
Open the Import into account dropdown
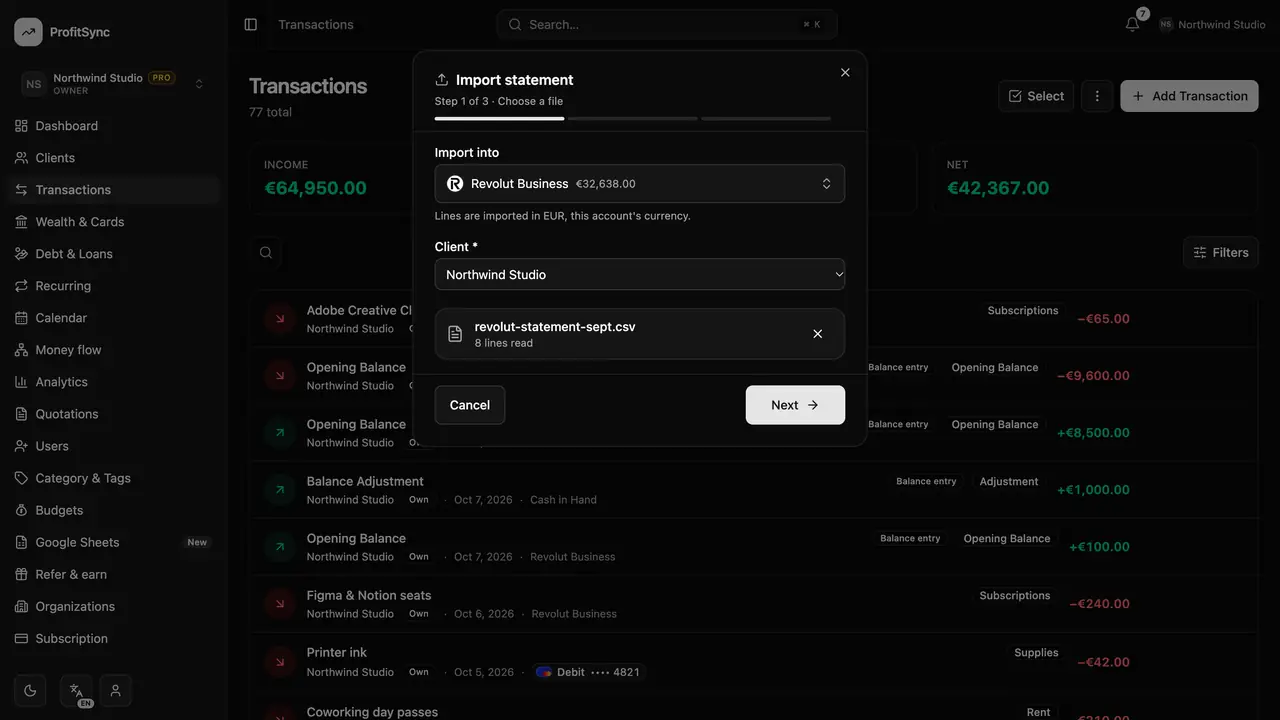(640, 184)
